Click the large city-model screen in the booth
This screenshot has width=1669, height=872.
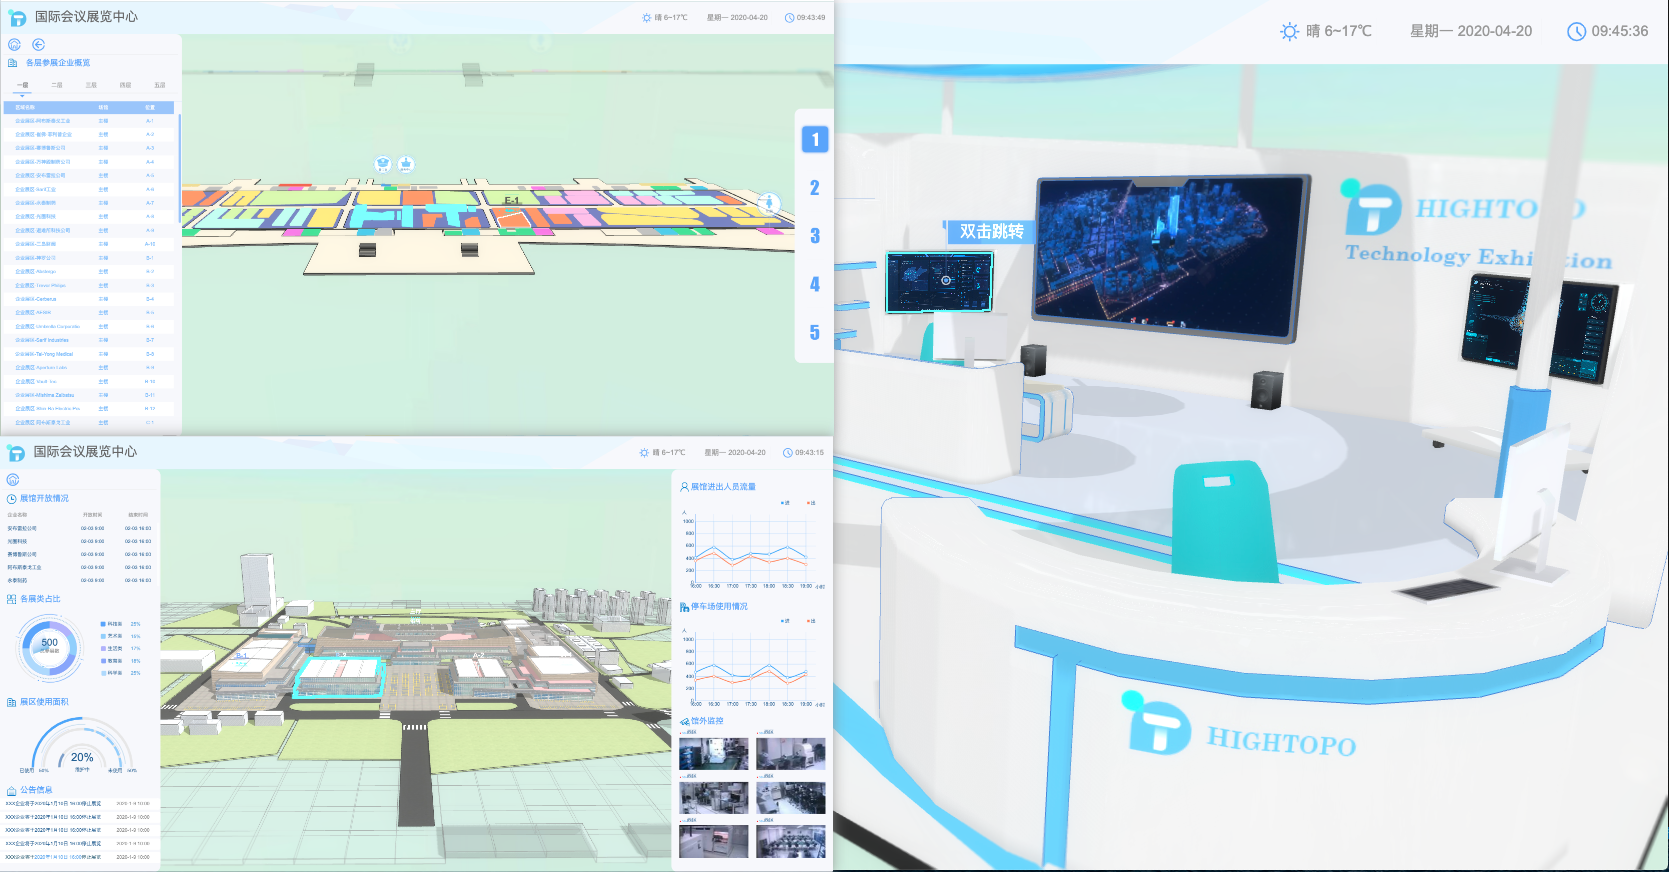click(x=1172, y=259)
